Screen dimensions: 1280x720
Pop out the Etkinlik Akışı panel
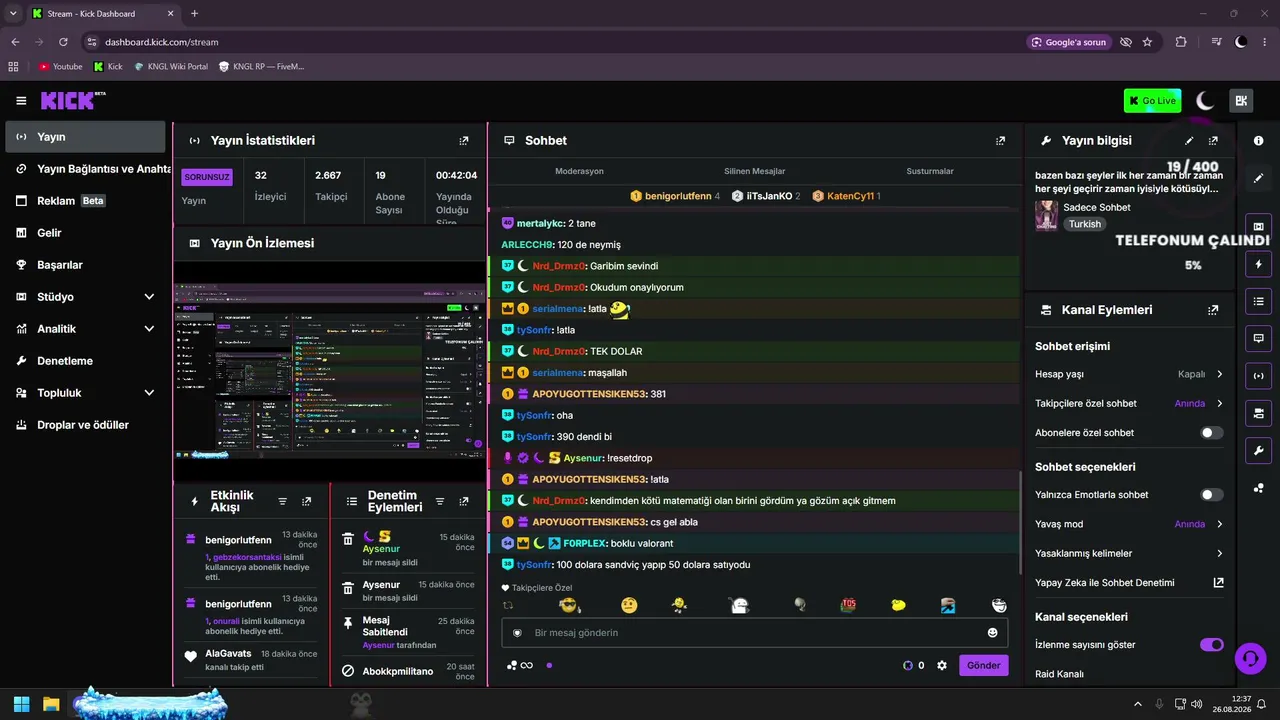pyautogui.click(x=307, y=501)
